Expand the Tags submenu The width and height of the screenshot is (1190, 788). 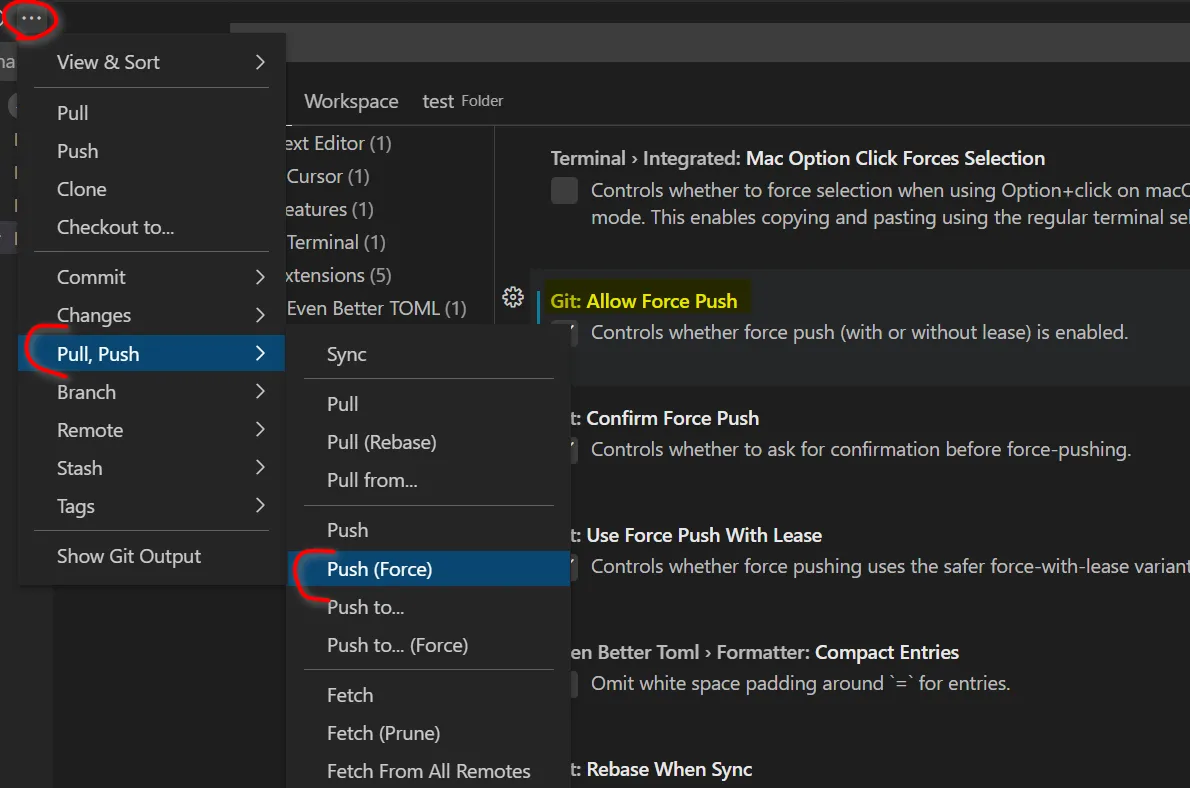[76, 506]
